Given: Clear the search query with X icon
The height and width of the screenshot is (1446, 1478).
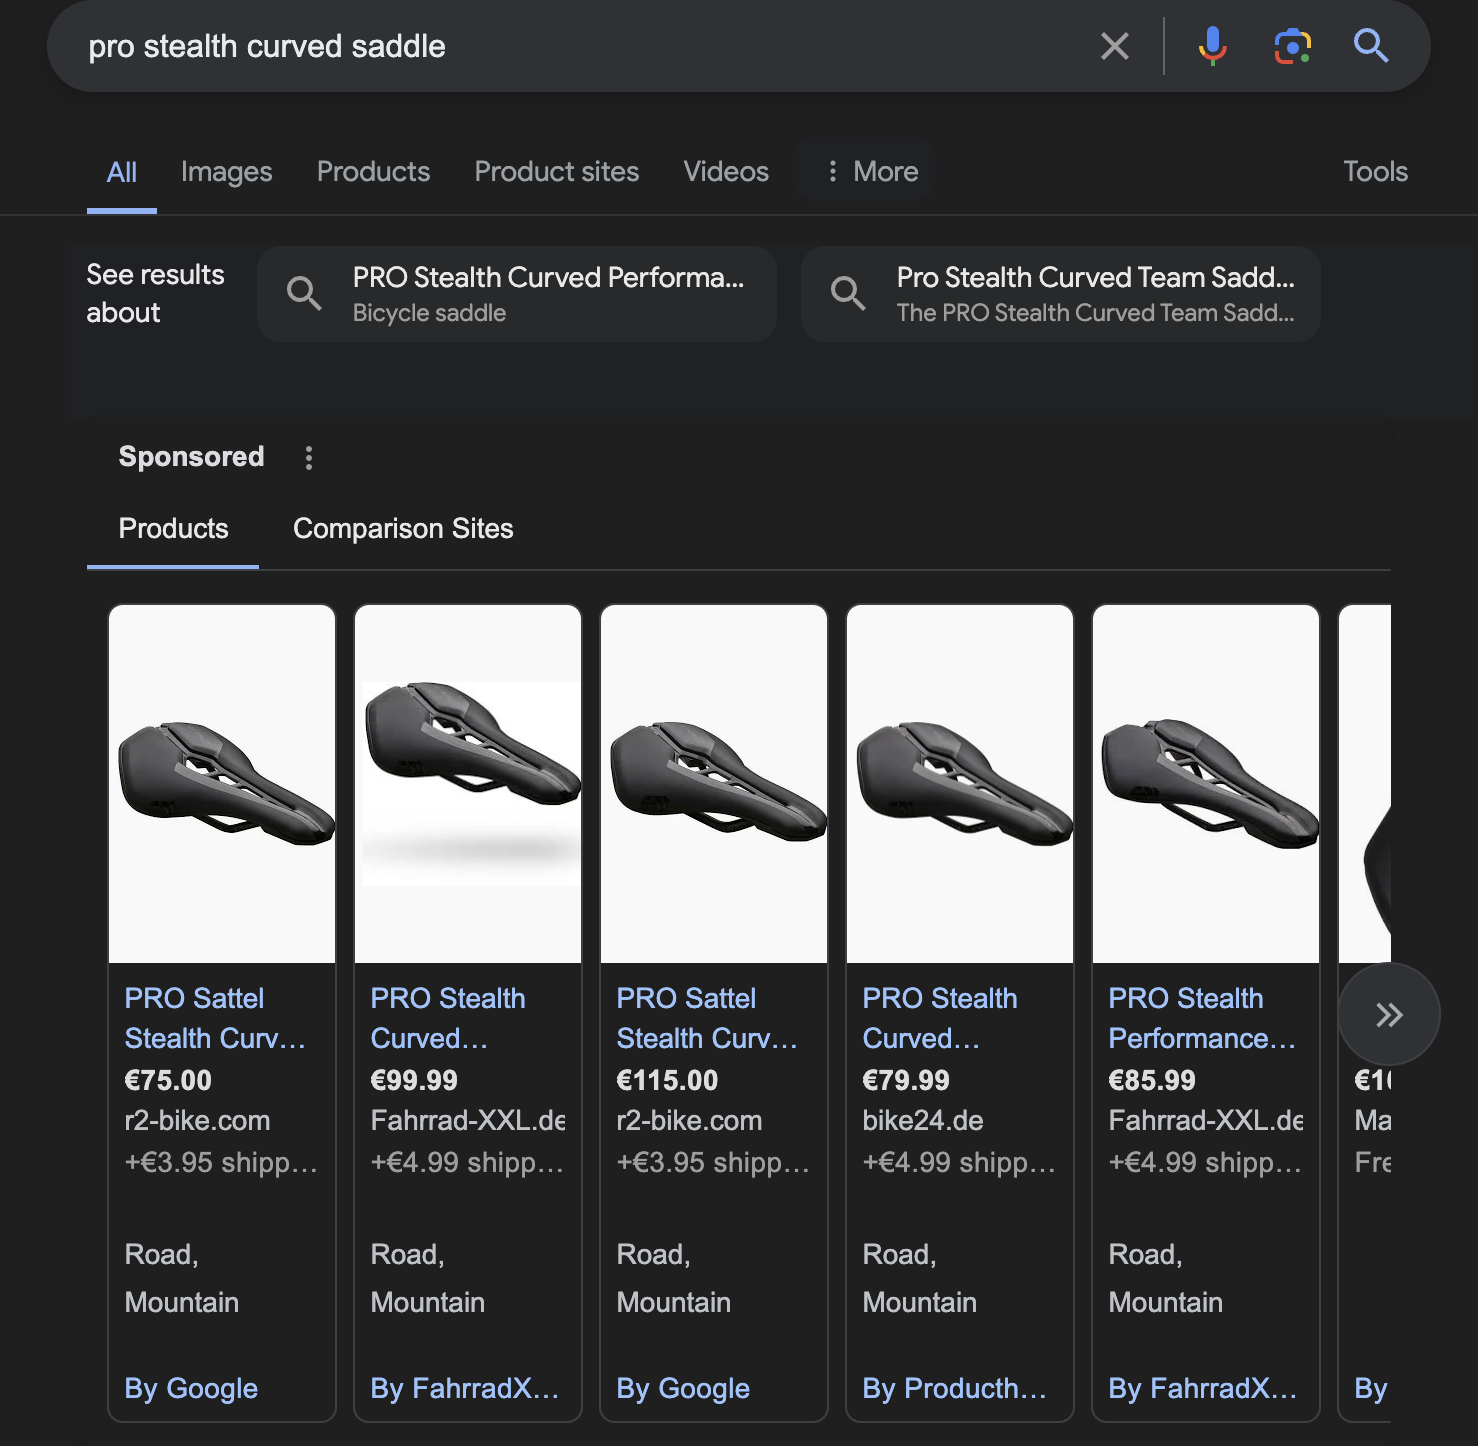Looking at the screenshot, I should click(1114, 46).
